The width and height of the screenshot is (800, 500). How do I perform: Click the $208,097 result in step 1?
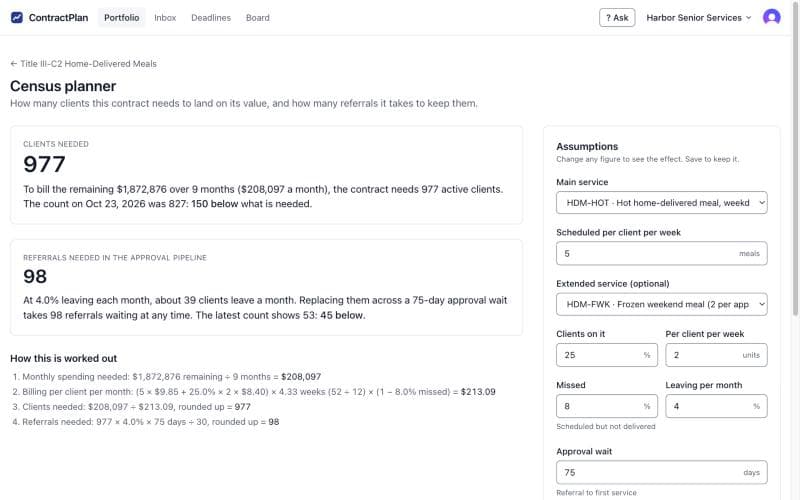(301, 377)
